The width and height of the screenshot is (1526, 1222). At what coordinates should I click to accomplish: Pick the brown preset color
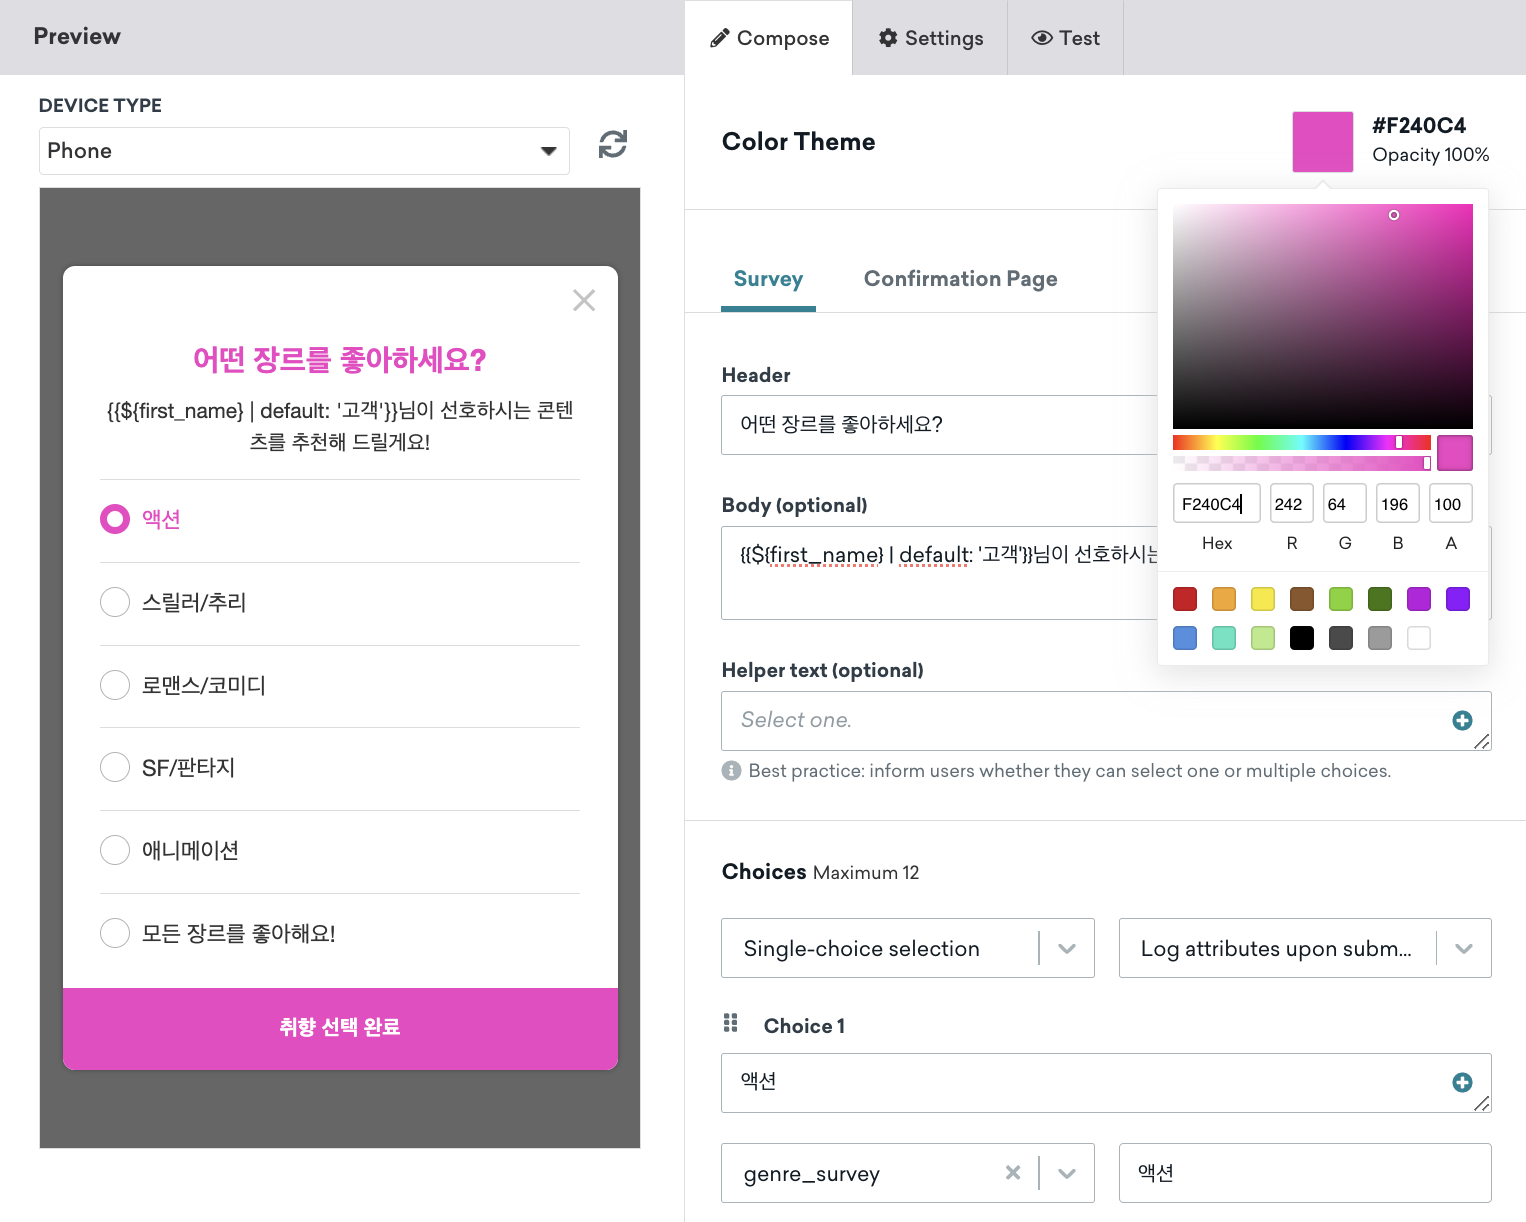(1302, 599)
